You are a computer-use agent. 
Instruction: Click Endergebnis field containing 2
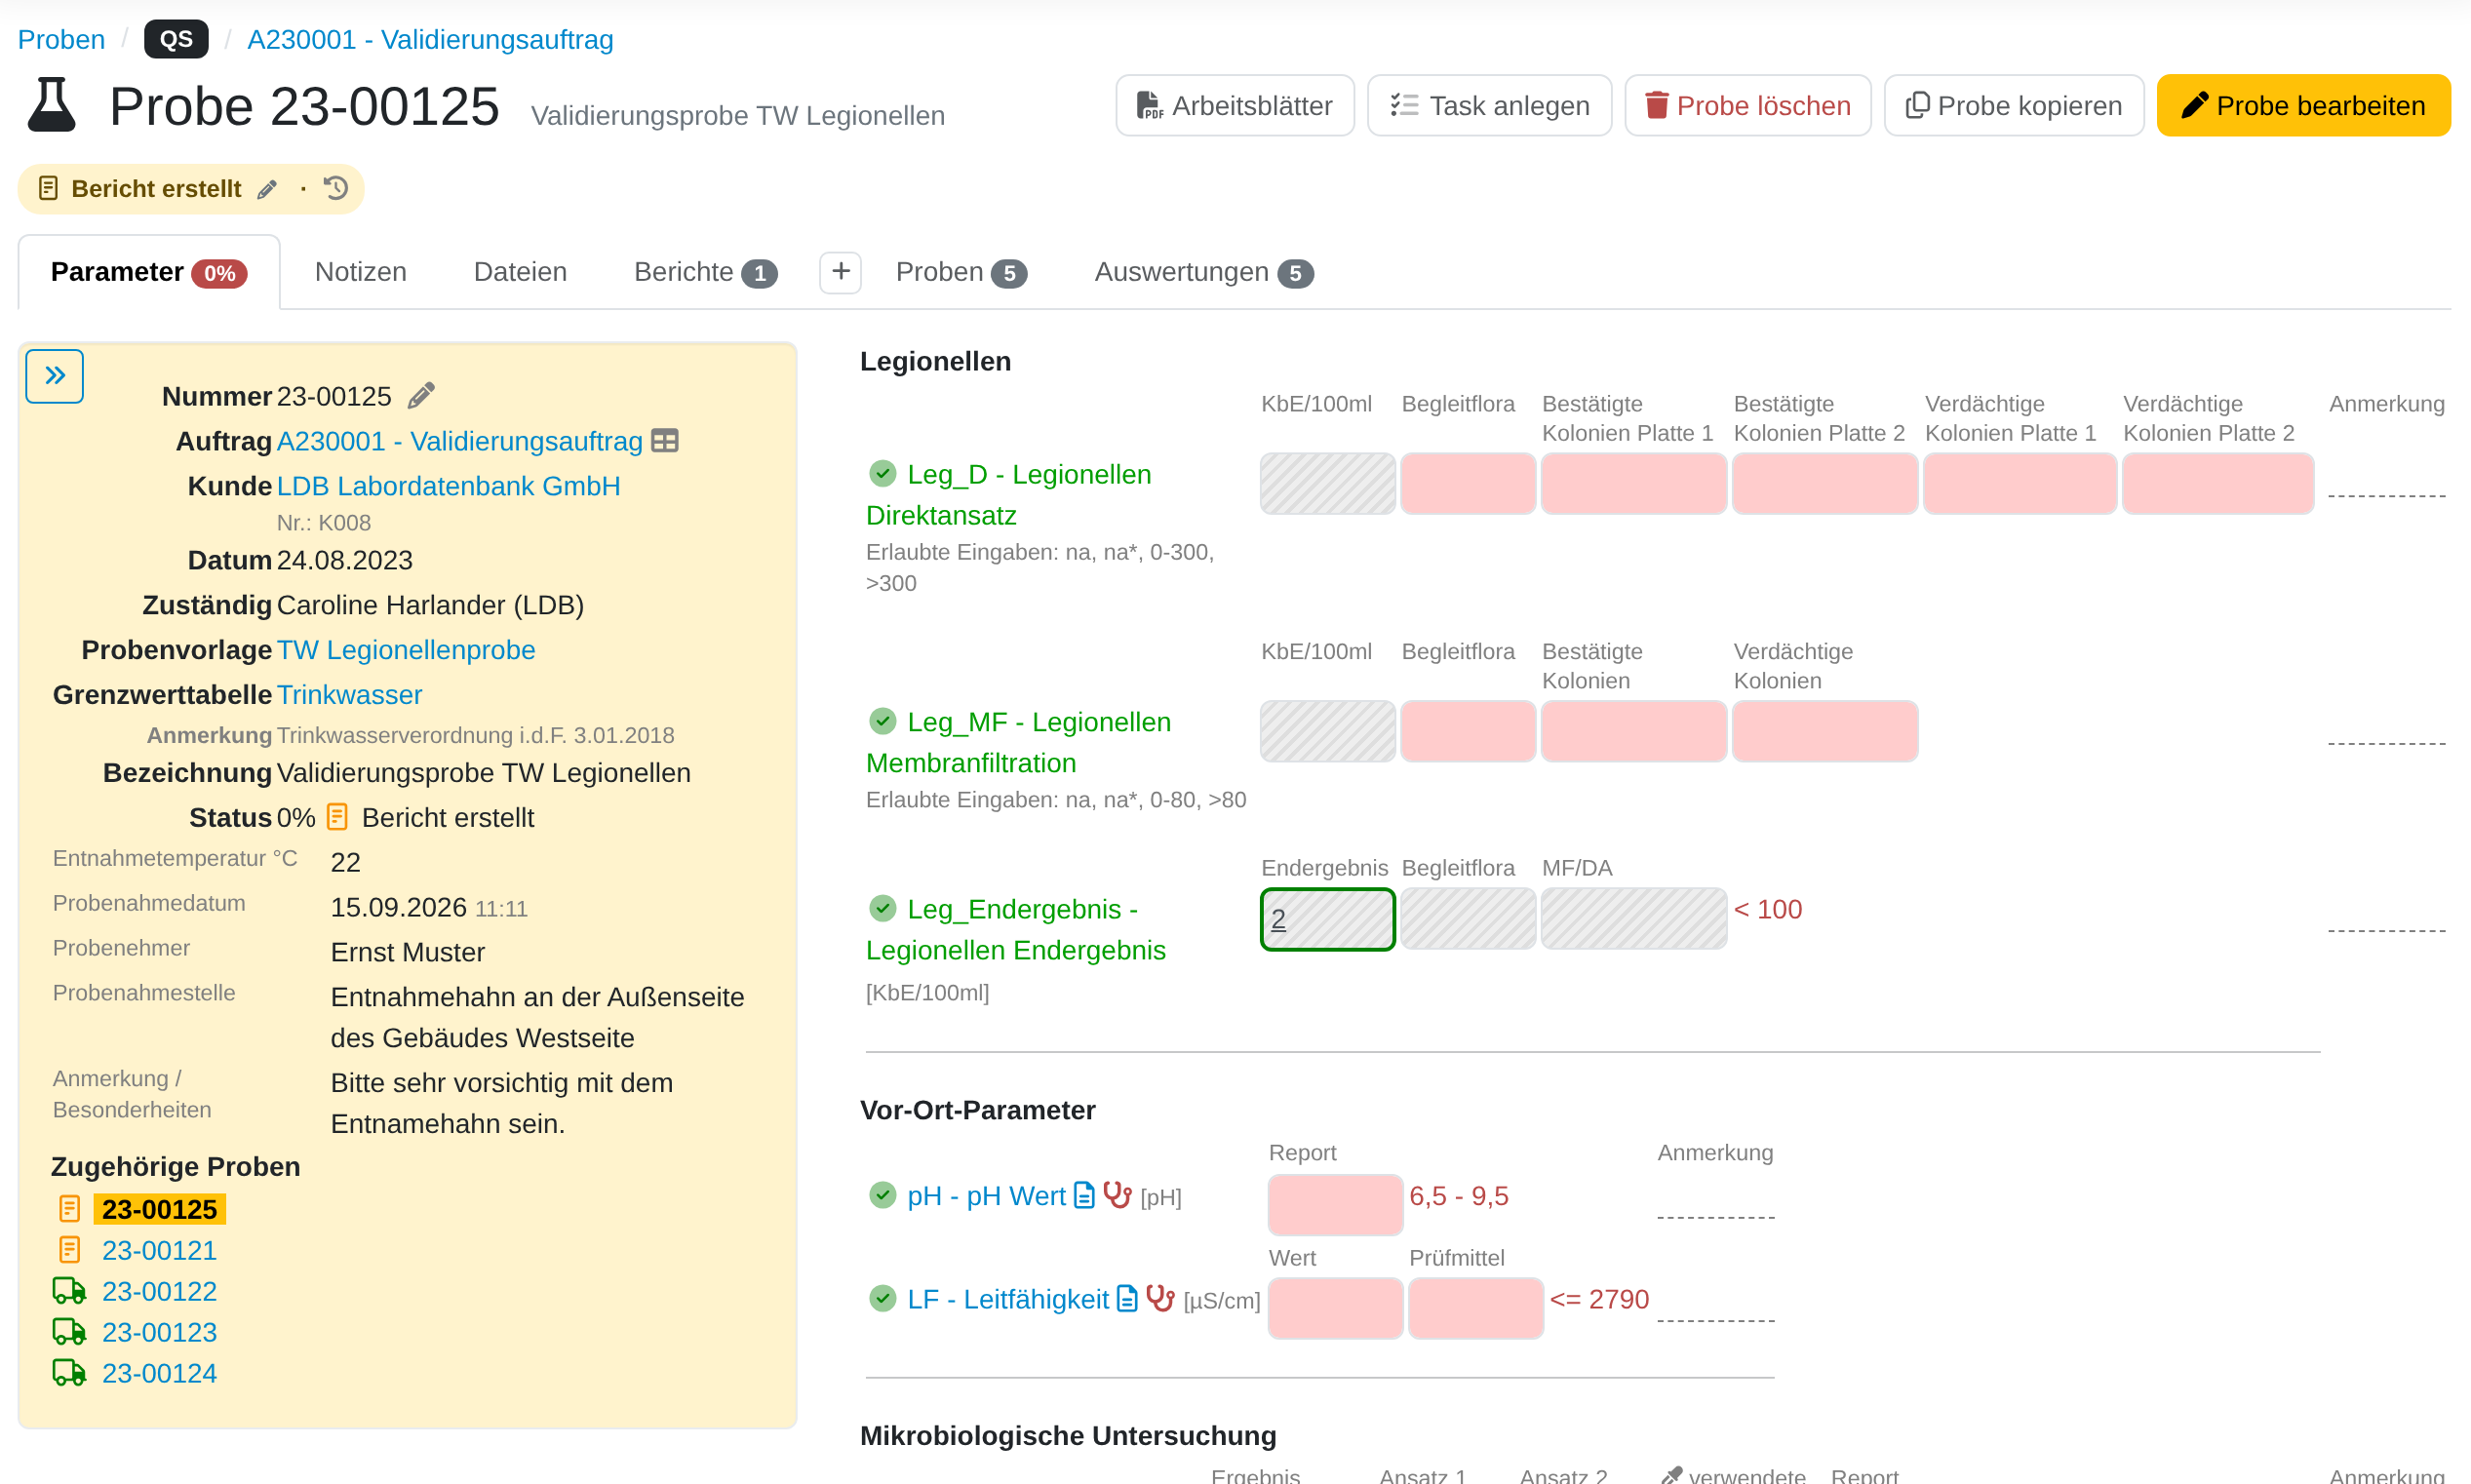[1328, 918]
